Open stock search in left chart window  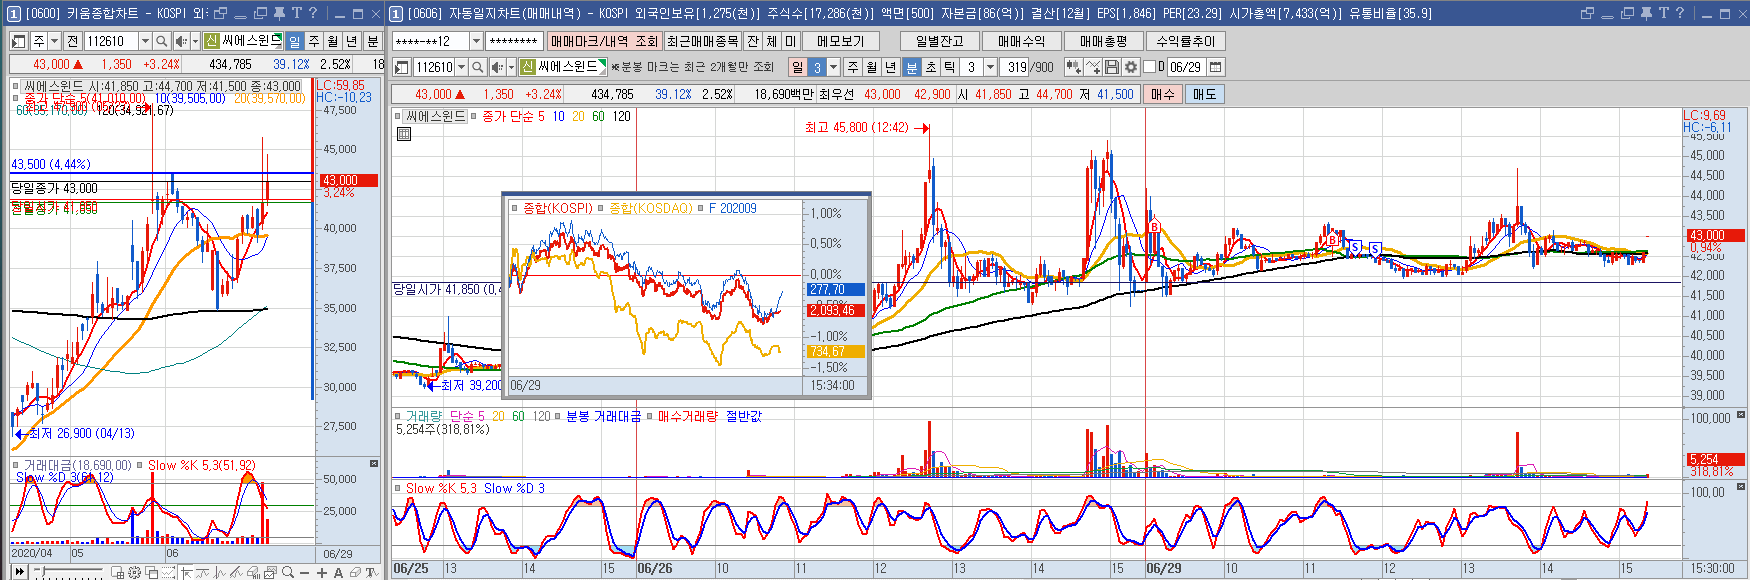point(163,41)
